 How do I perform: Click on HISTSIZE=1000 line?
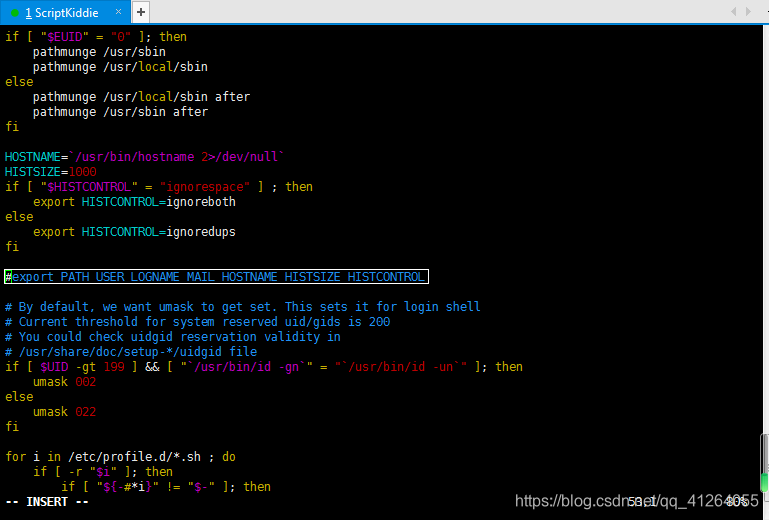[x=51, y=172]
